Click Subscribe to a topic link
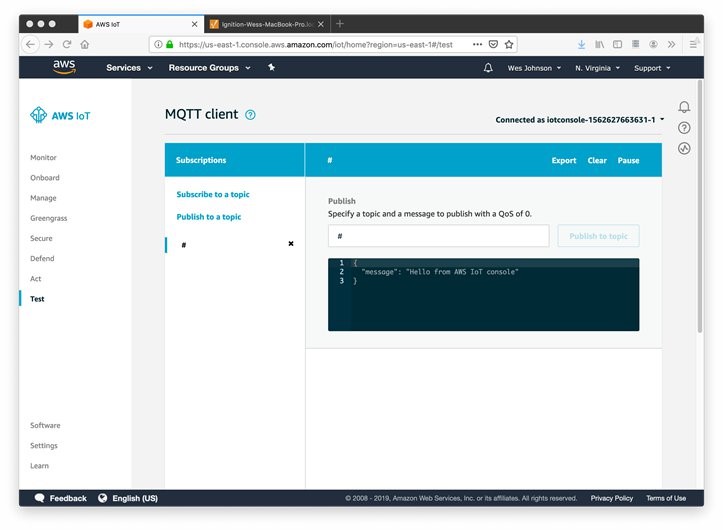Viewport: 723px width, 530px height. pyautogui.click(x=213, y=194)
